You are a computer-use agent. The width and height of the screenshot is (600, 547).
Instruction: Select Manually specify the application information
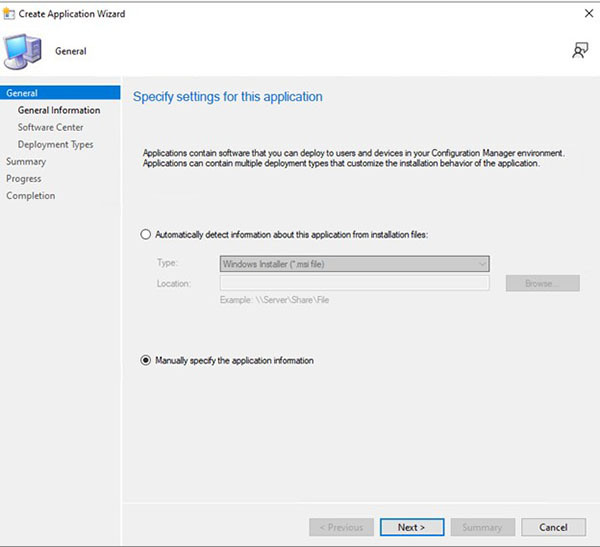[x=147, y=360]
